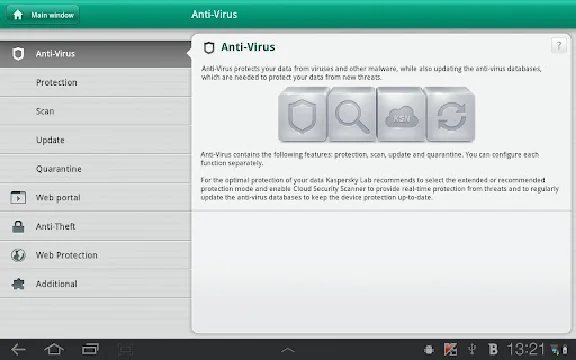Tap the Android back arrow
This screenshot has width=576, height=360.
[18, 349]
